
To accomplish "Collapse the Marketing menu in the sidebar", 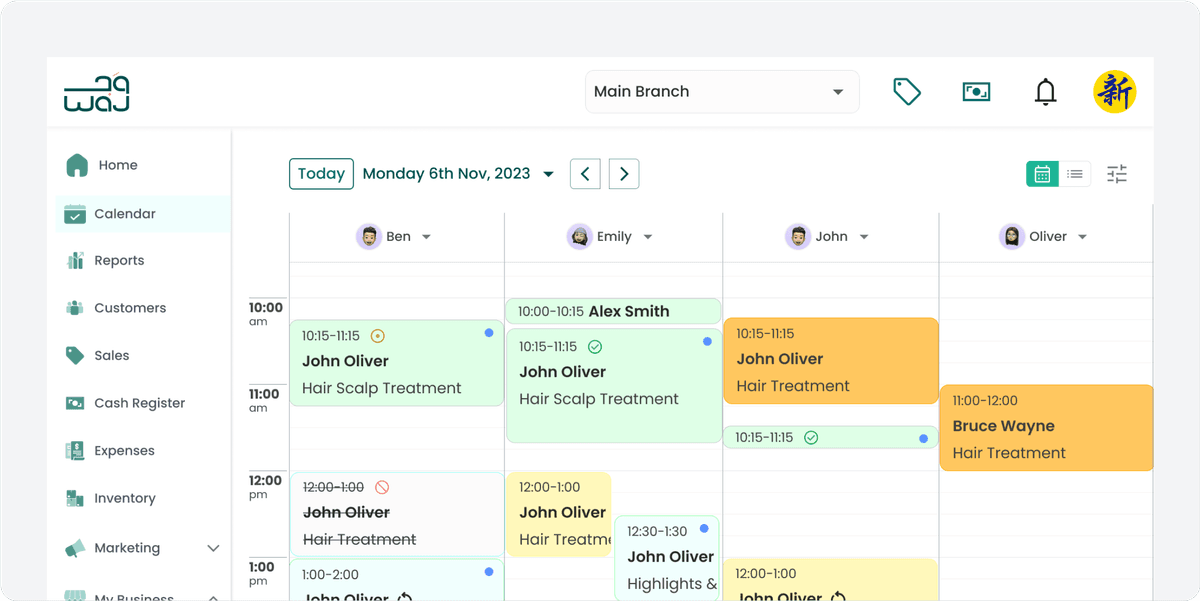I will [x=212, y=548].
